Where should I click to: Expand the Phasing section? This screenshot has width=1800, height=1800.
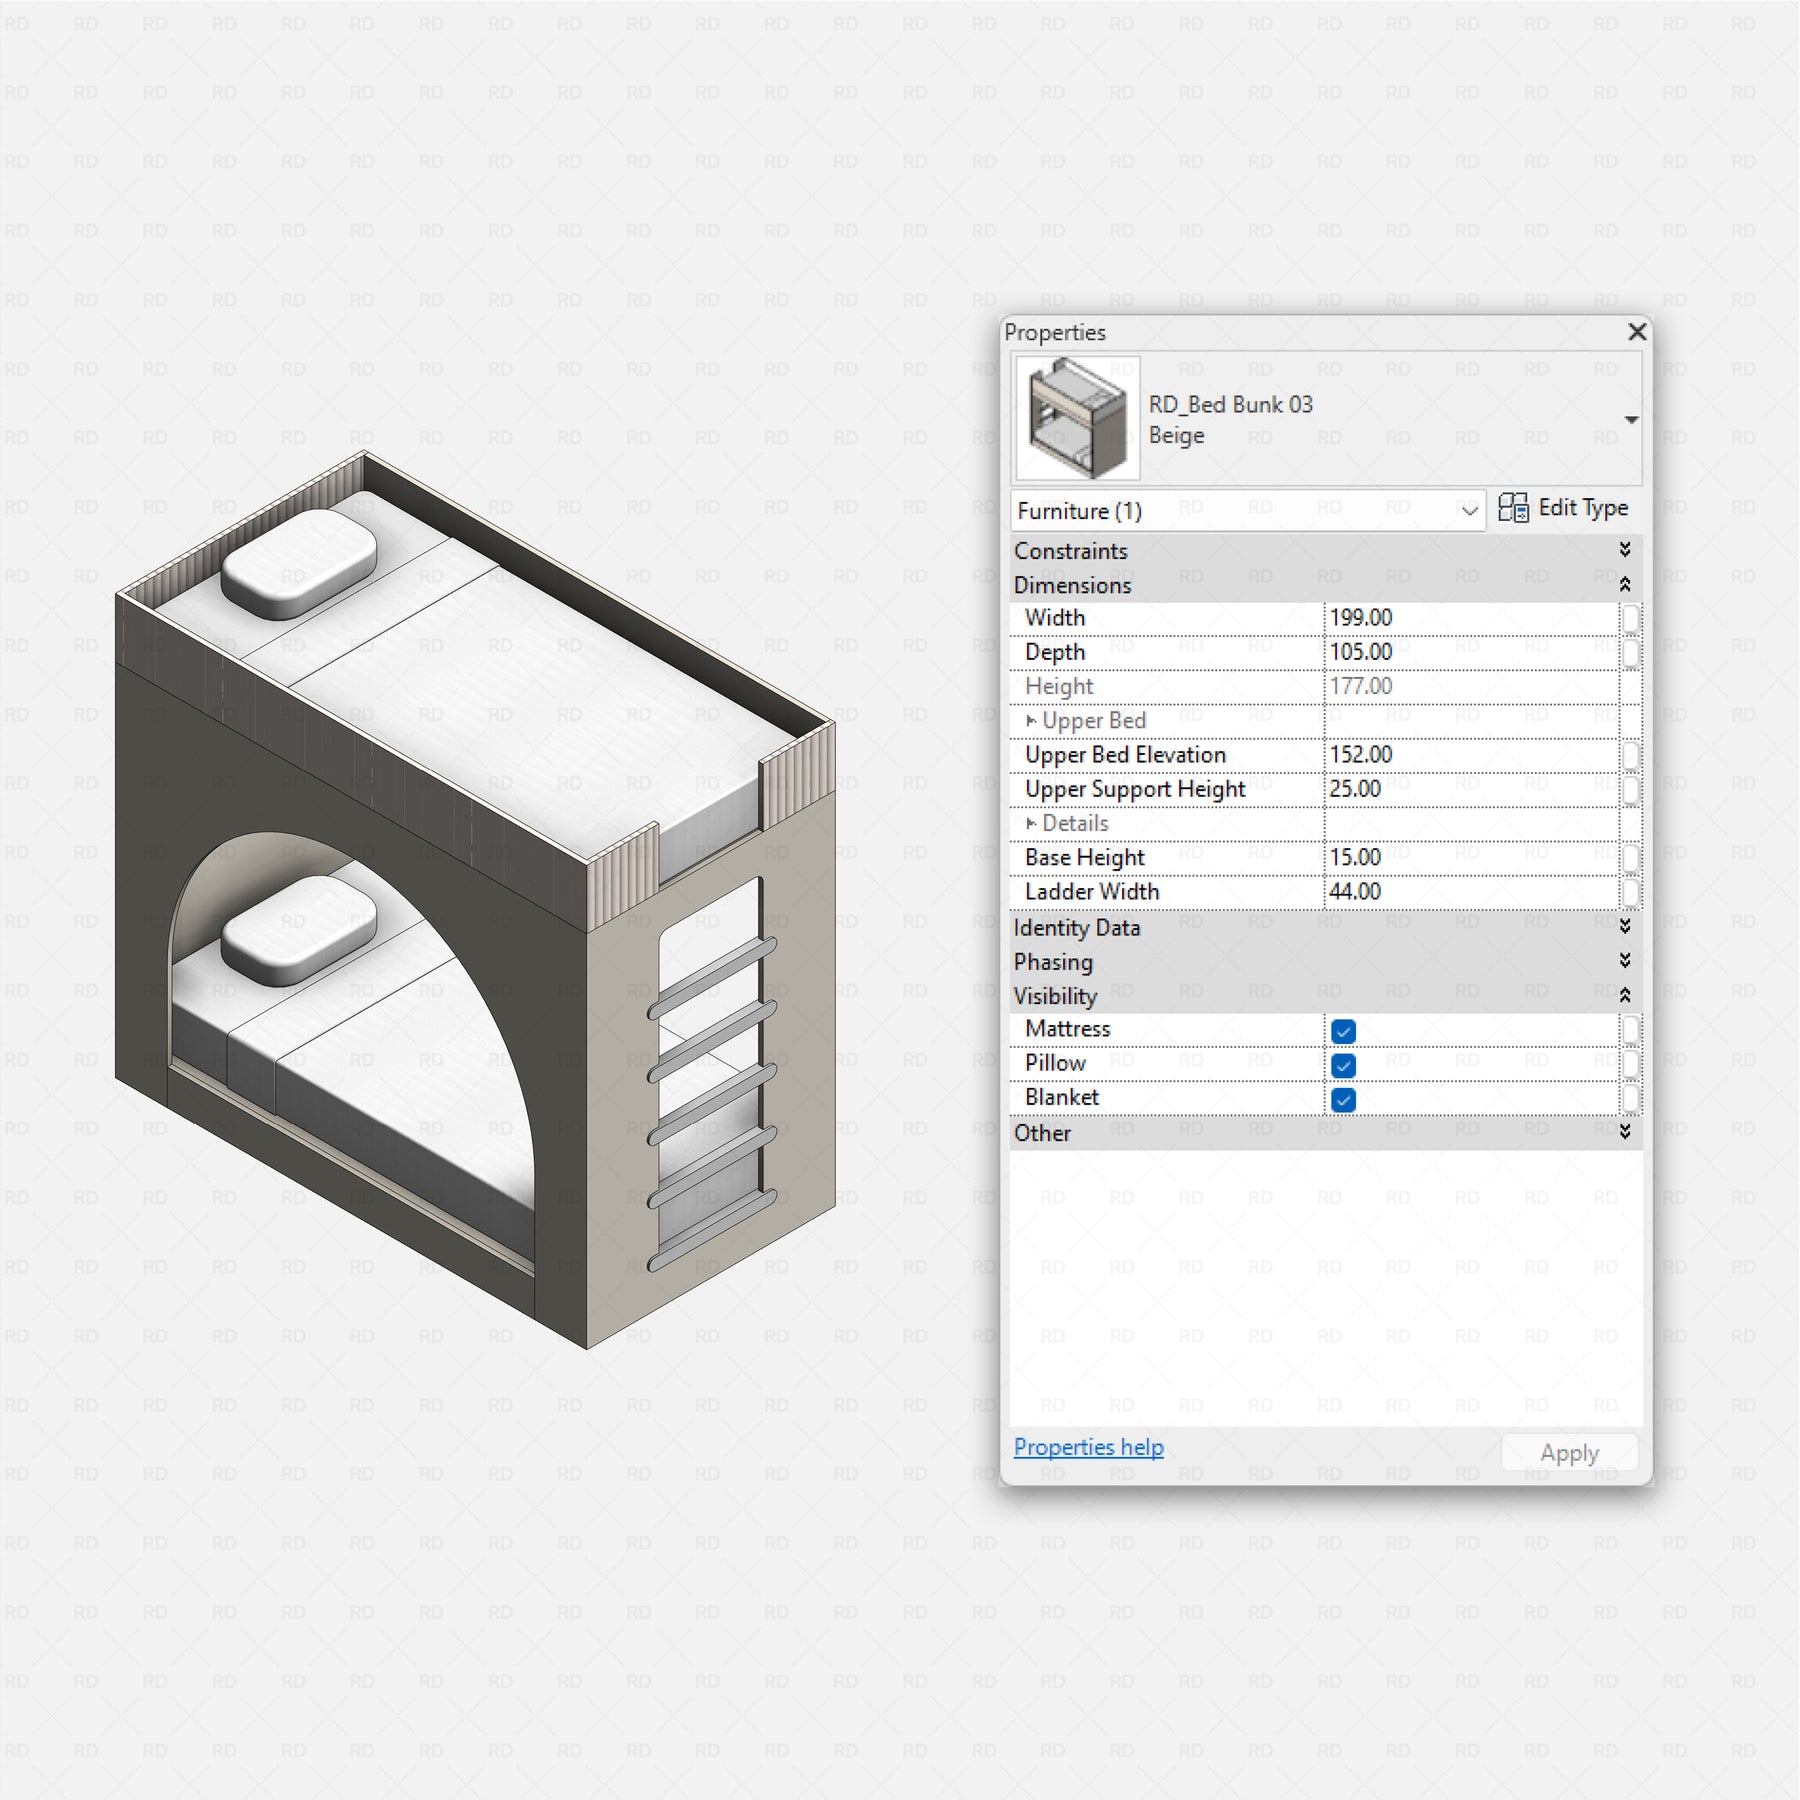tap(1624, 961)
